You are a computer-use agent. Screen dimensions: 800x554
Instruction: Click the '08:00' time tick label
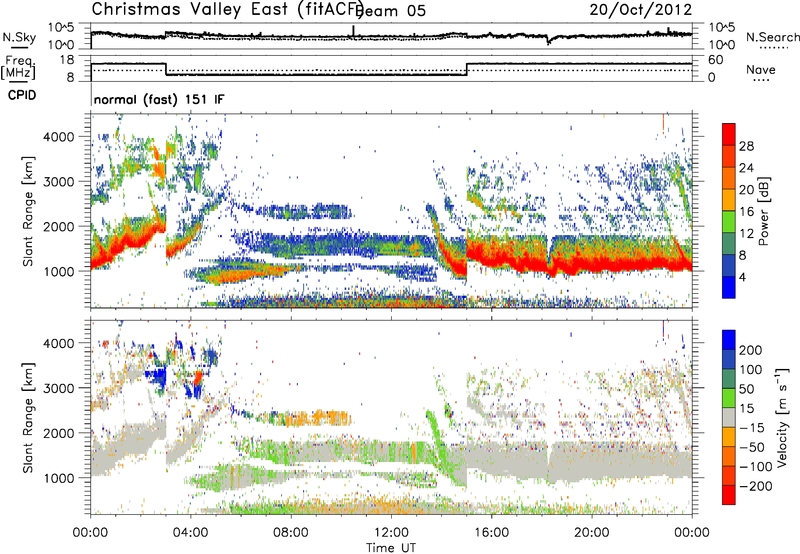290,533
